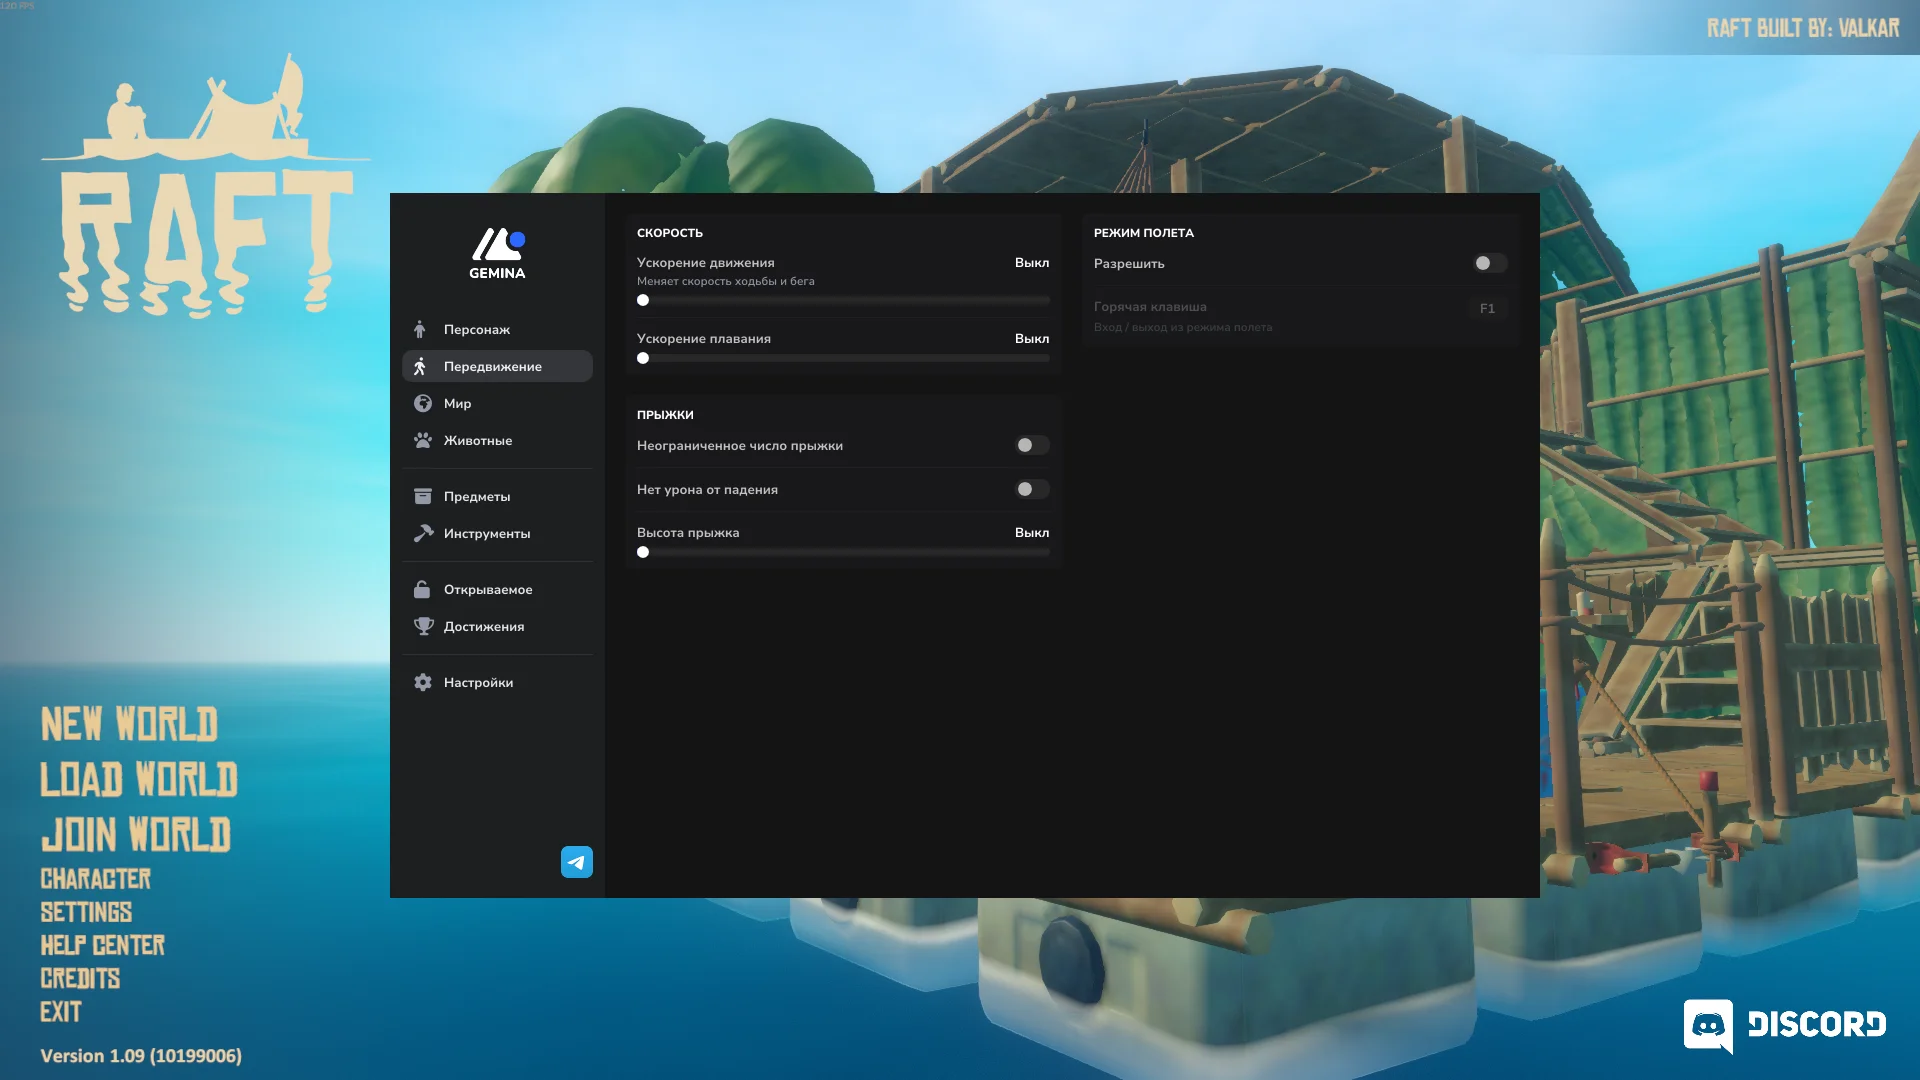Click NEW WORLD in the main menu
Image resolution: width=1920 pixels, height=1080 pixels.
(x=128, y=724)
